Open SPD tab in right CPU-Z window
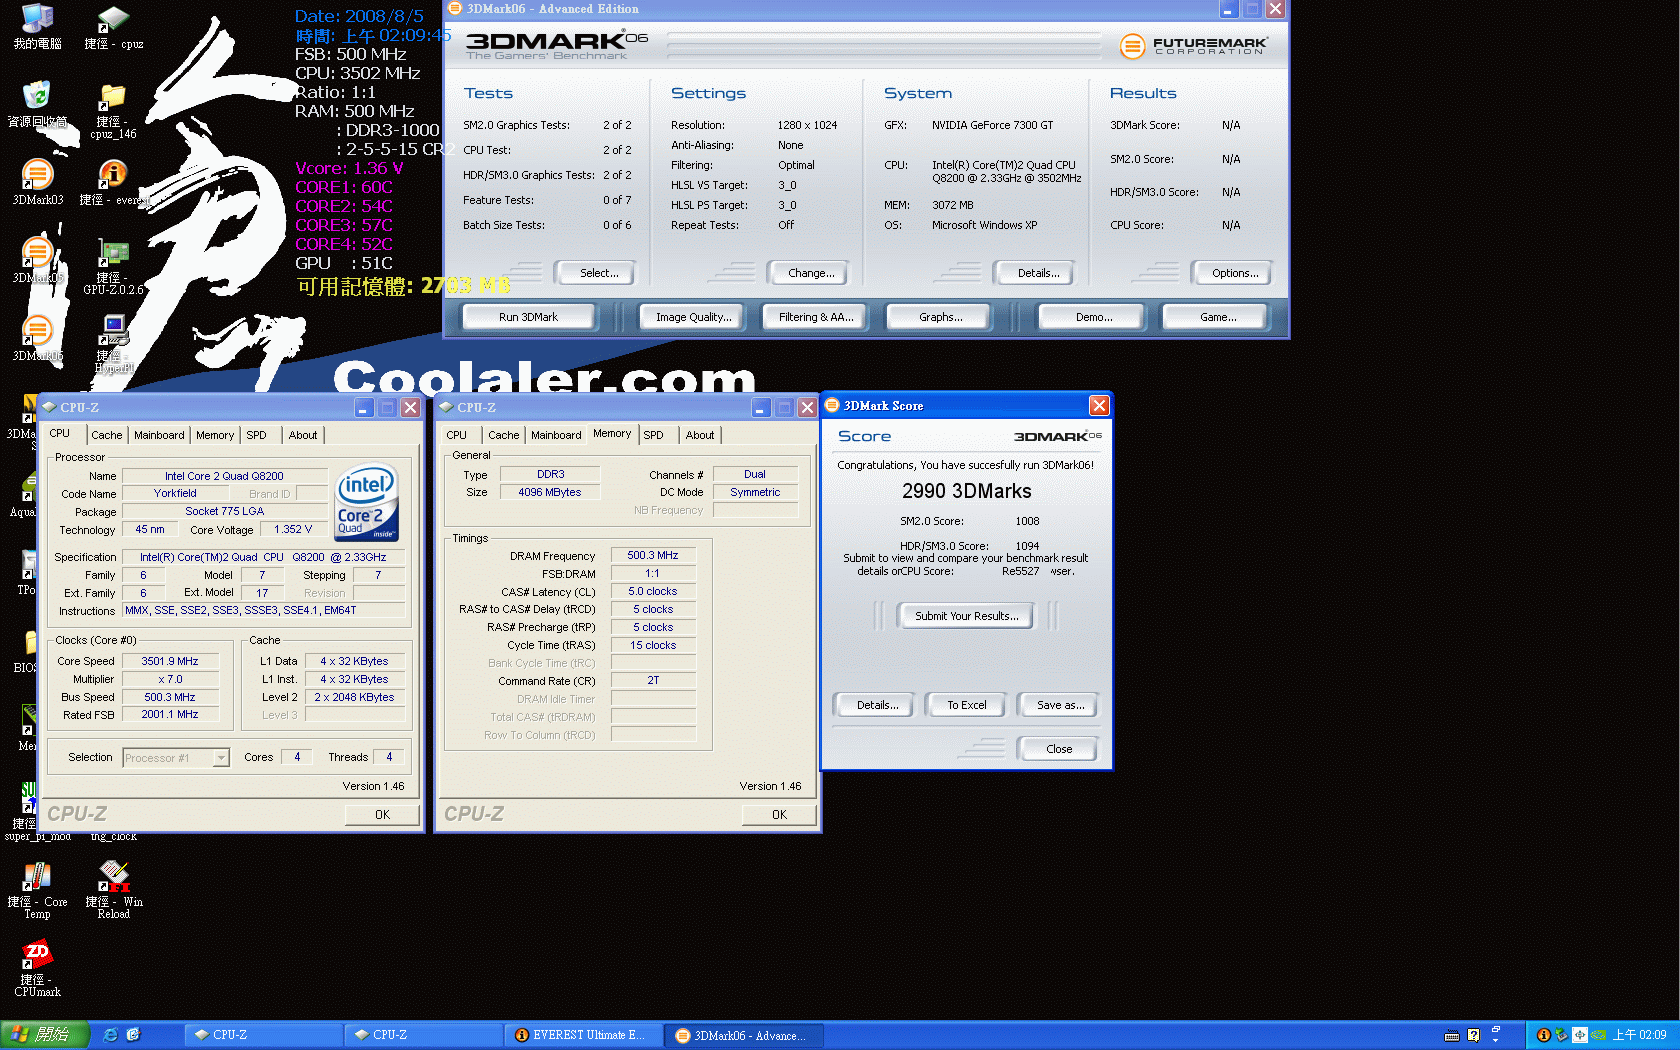Image resolution: width=1680 pixels, height=1050 pixels. [654, 435]
